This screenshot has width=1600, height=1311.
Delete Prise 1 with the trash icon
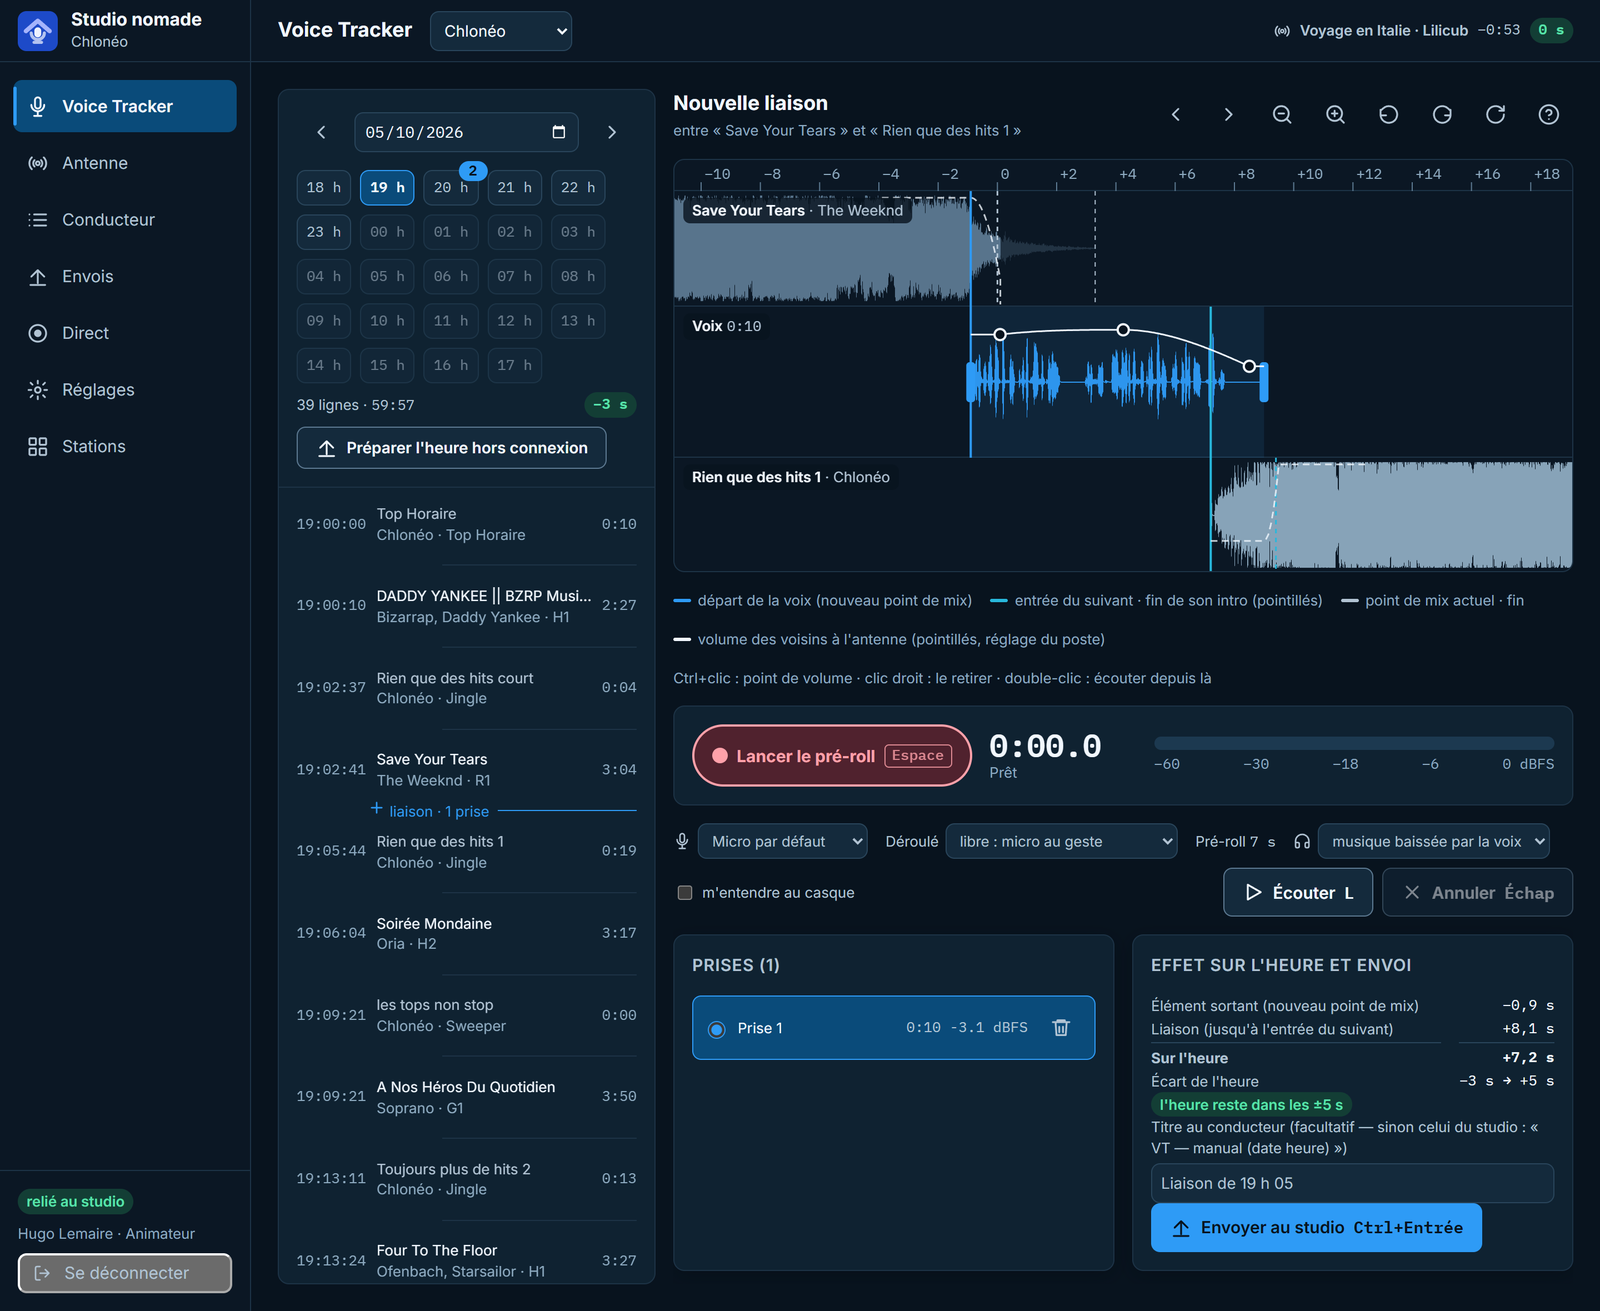pos(1061,1028)
